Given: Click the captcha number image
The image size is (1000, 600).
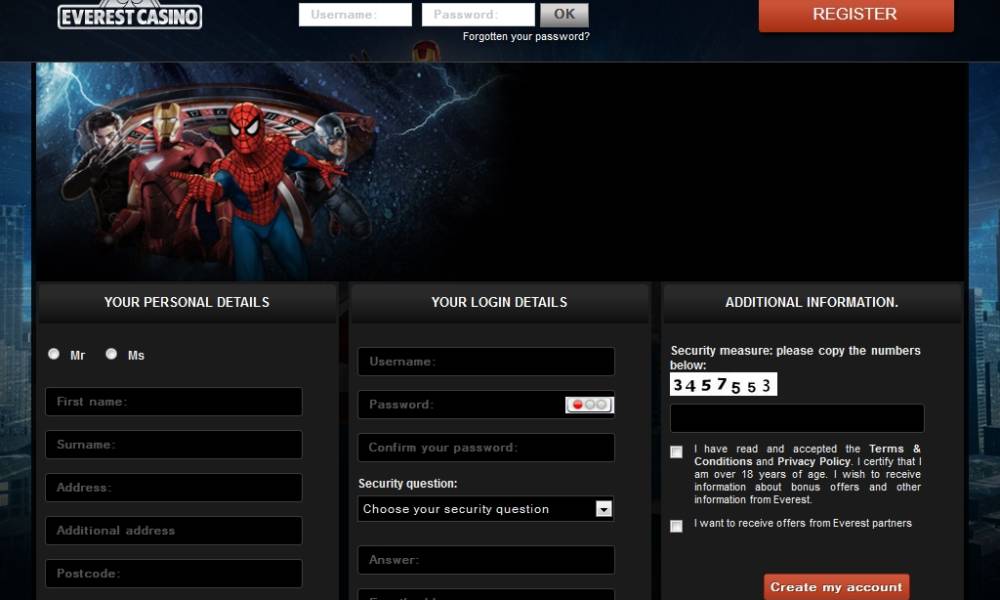Looking at the screenshot, I should (x=723, y=384).
